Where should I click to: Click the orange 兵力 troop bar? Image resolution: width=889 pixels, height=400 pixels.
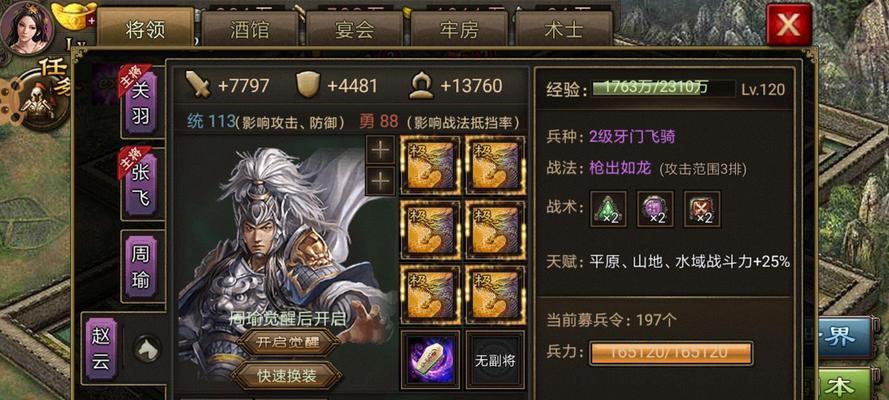tap(671, 353)
